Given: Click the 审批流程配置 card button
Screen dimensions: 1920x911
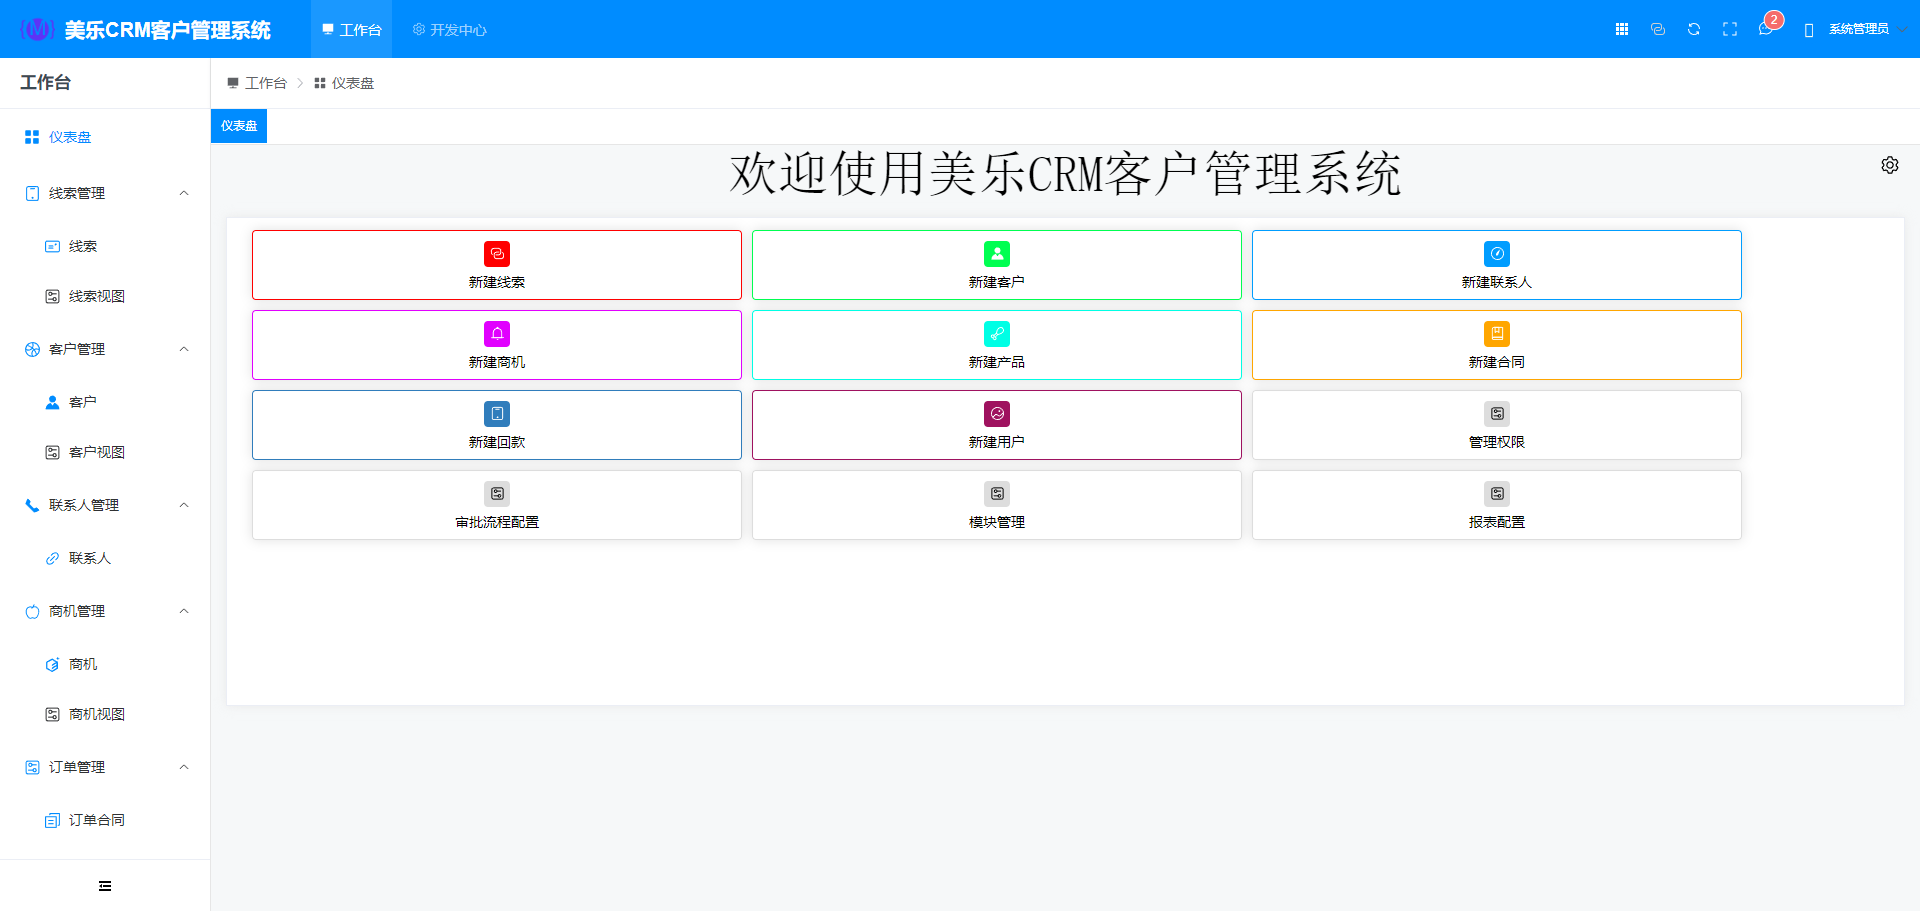Looking at the screenshot, I should (x=497, y=505).
